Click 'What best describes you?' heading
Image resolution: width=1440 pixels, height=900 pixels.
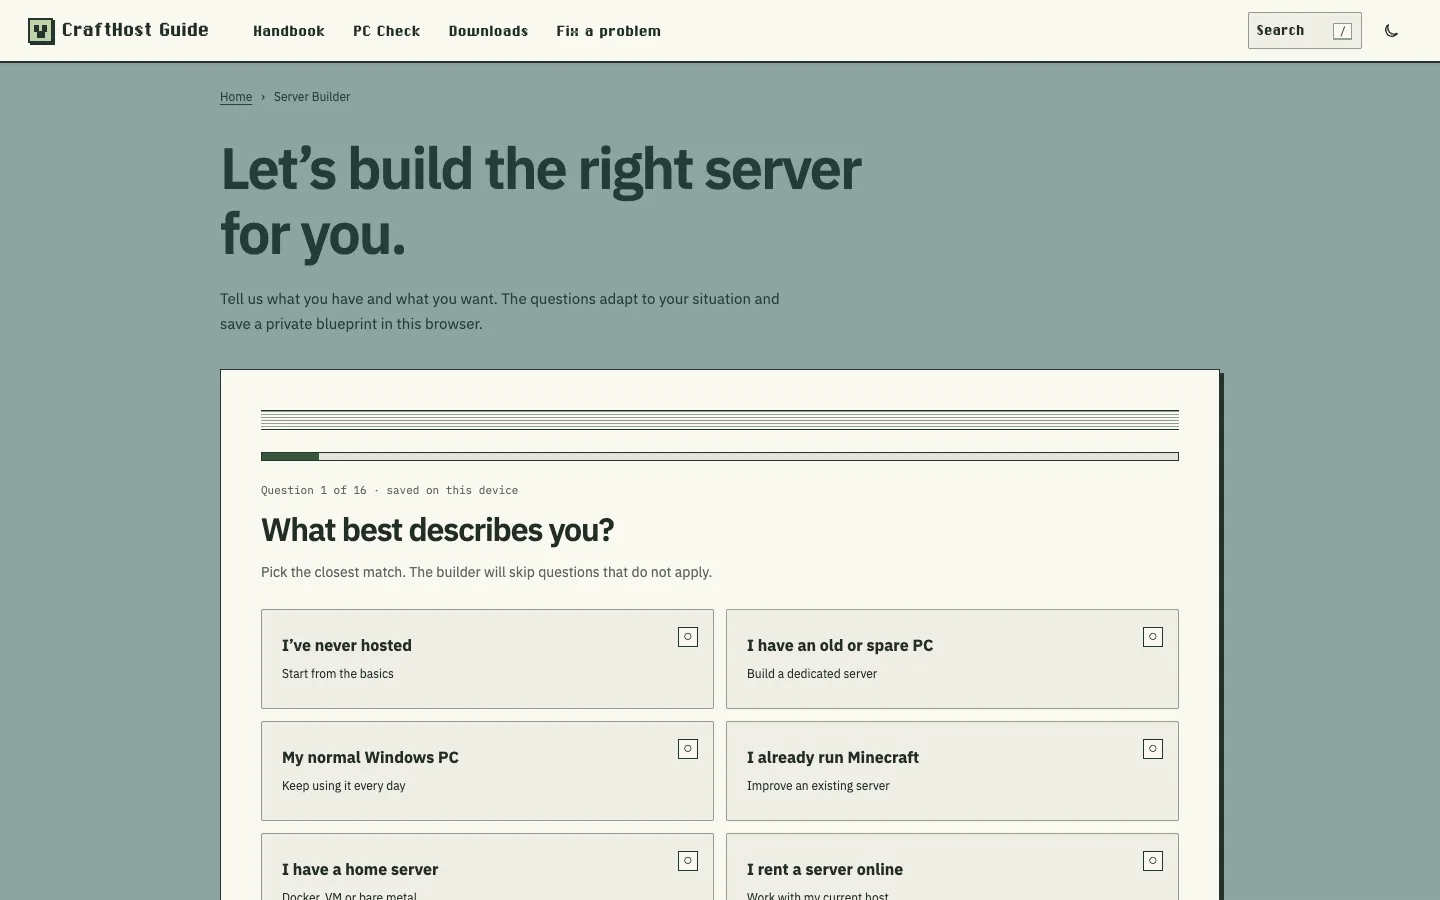click(437, 530)
